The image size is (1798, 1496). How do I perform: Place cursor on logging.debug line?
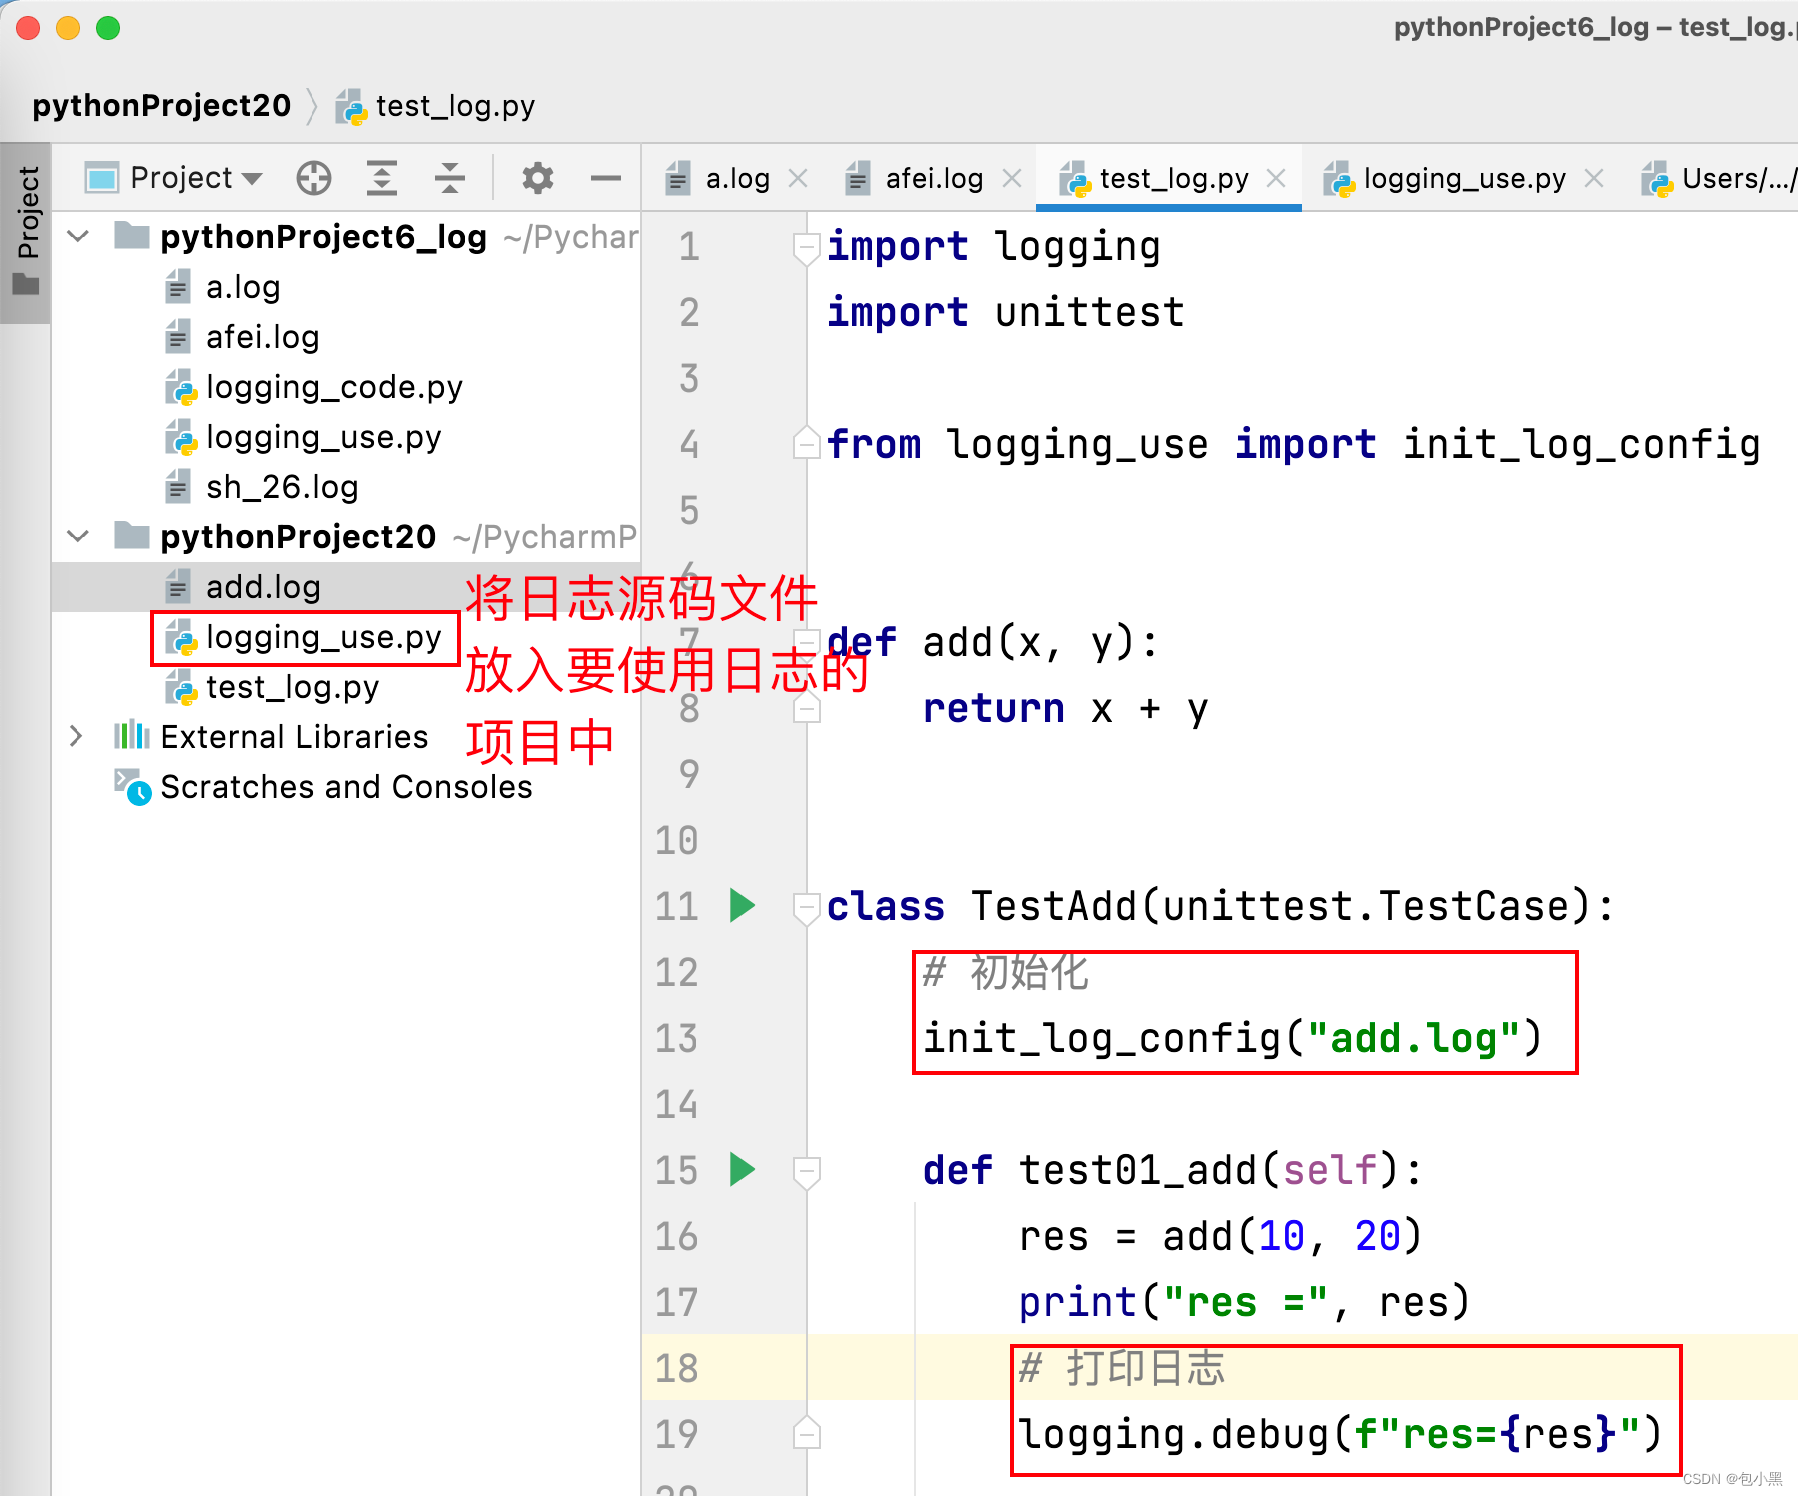tap(1340, 1434)
